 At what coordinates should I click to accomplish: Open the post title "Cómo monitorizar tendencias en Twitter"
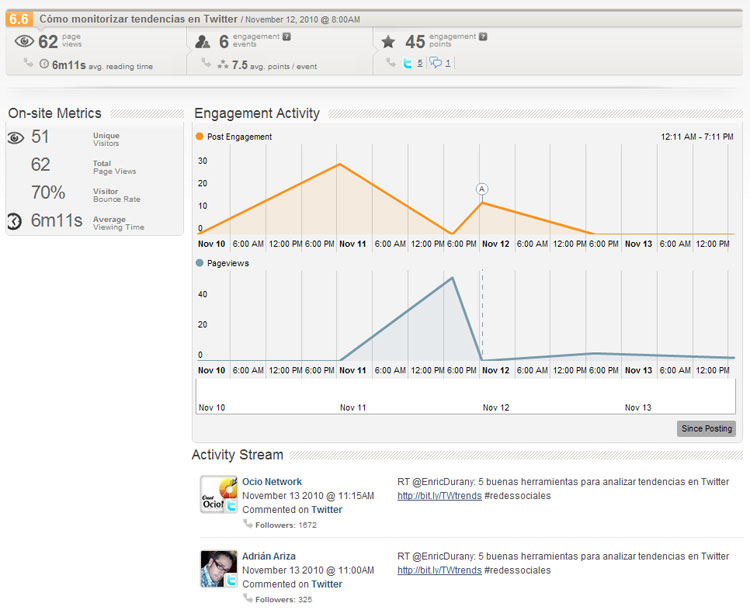(136, 19)
